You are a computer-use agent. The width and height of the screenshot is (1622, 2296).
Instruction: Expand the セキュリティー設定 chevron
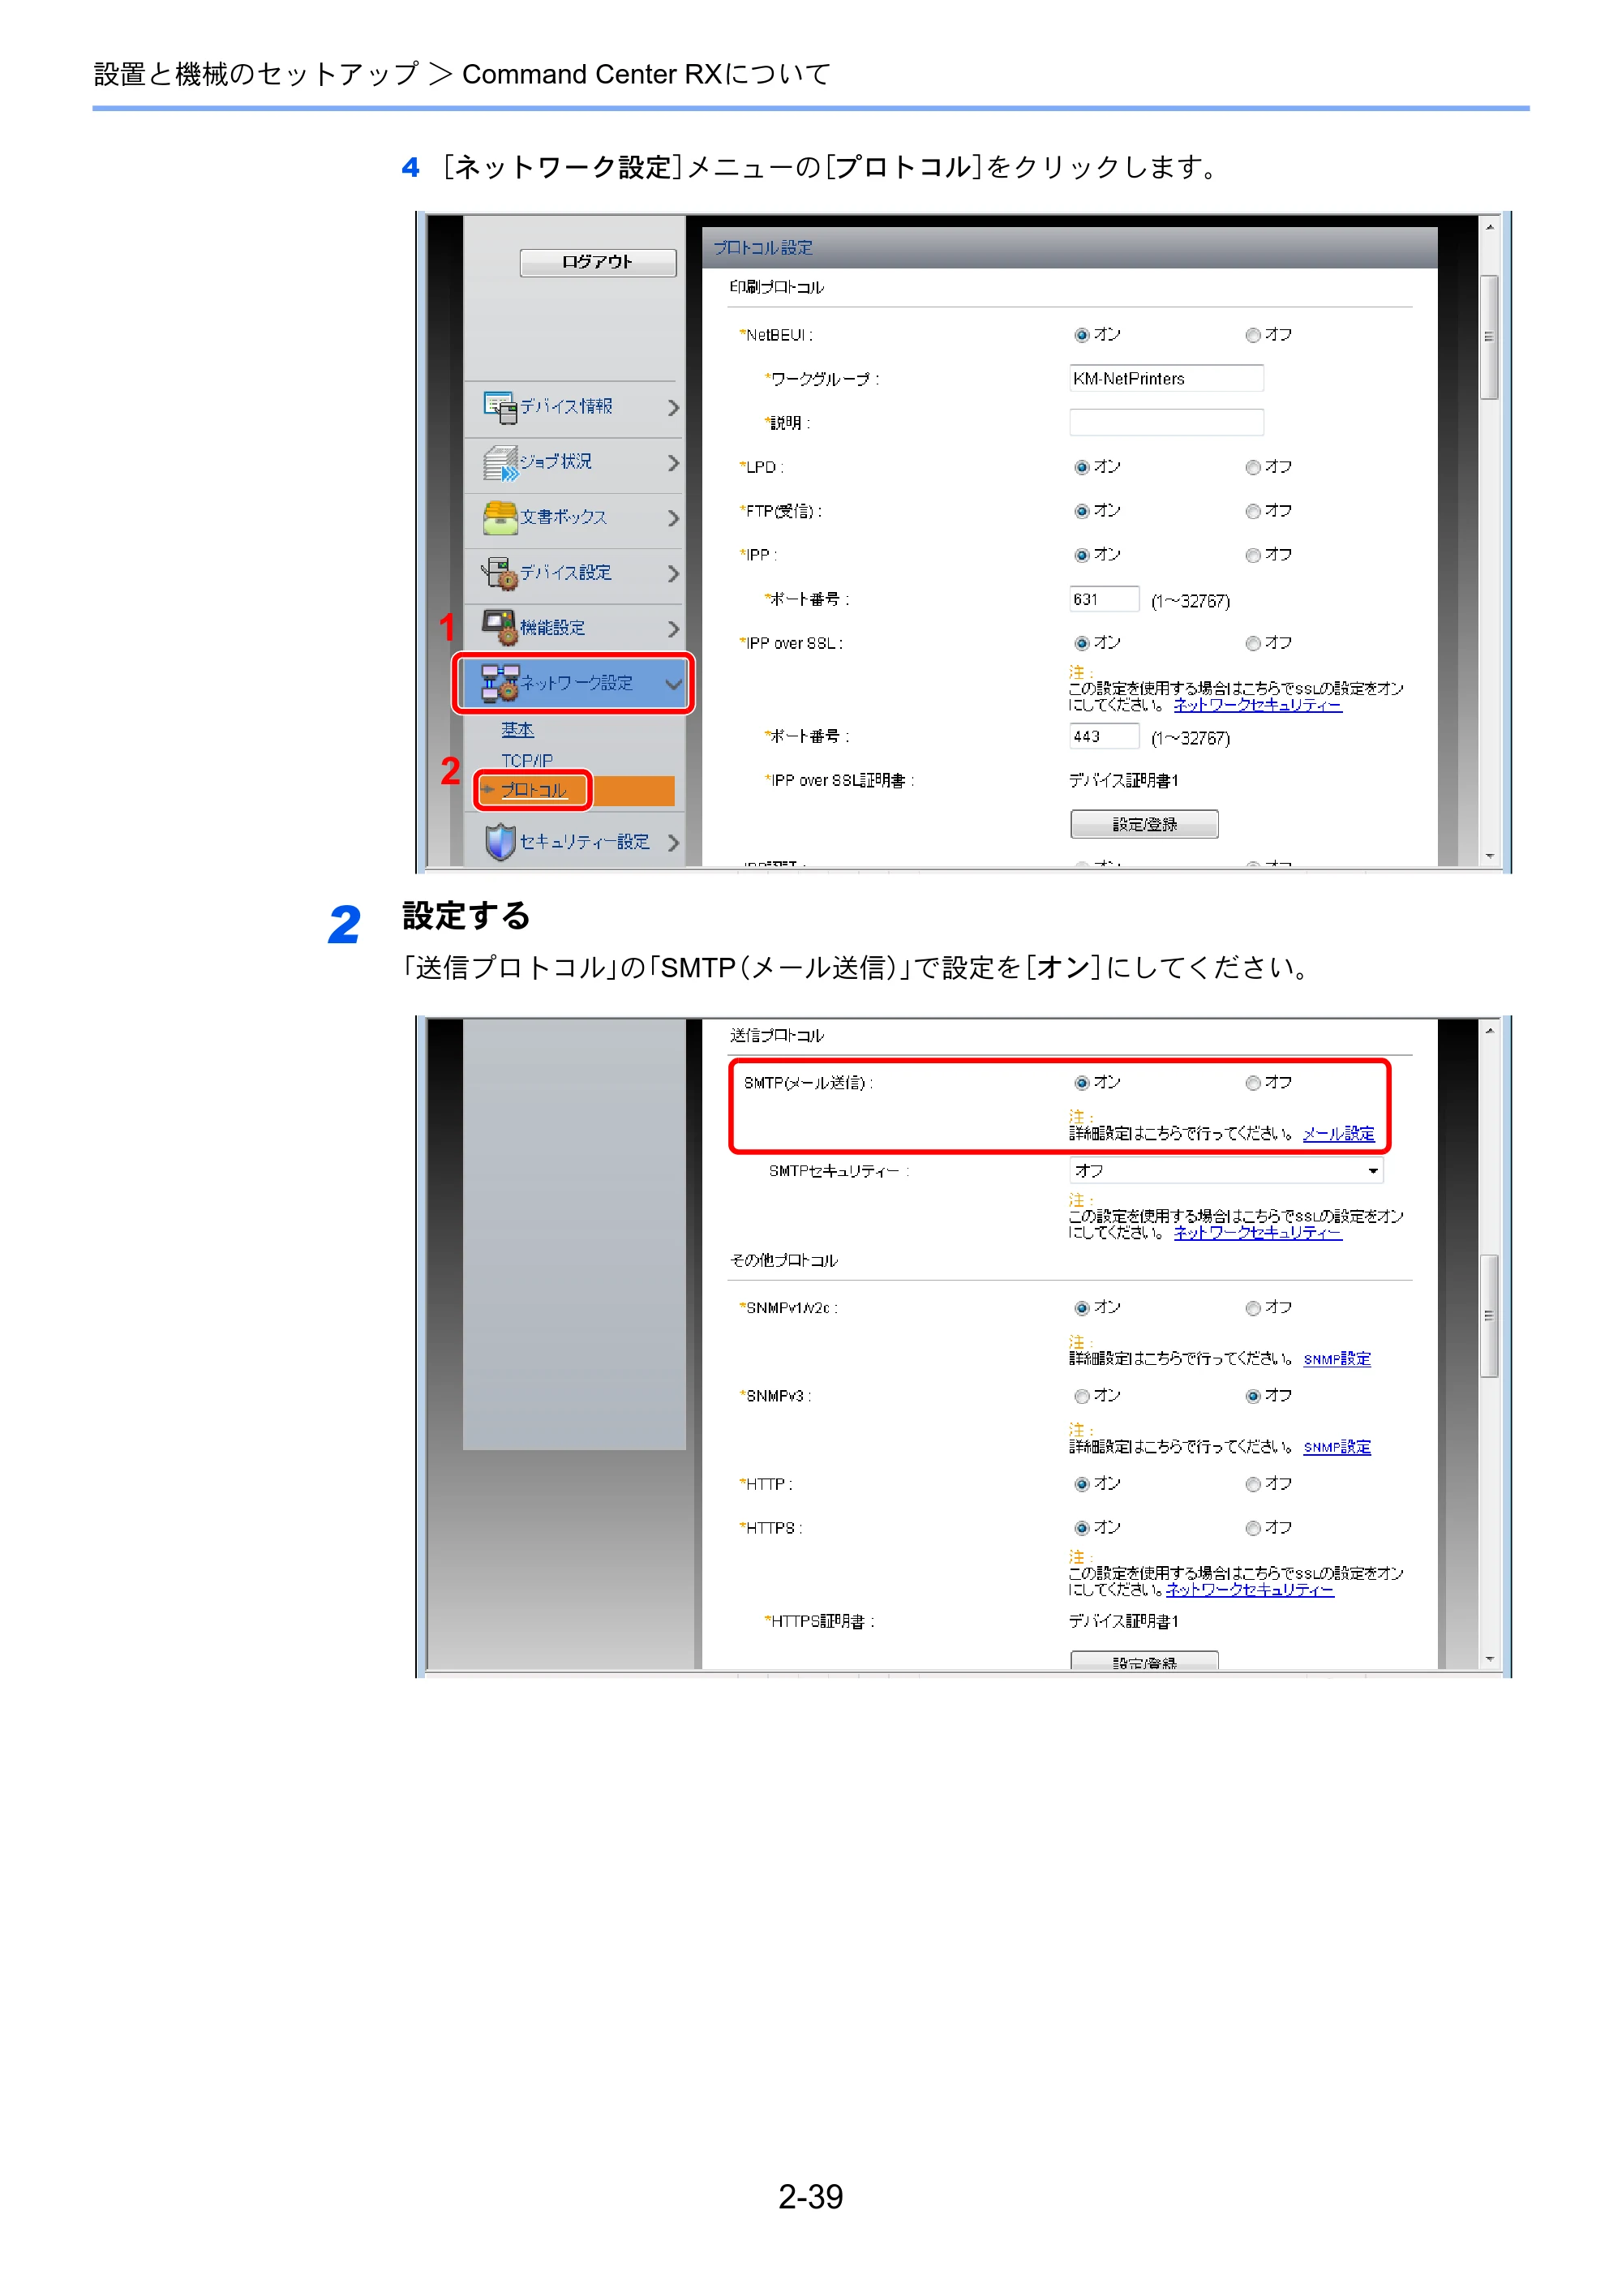673,842
